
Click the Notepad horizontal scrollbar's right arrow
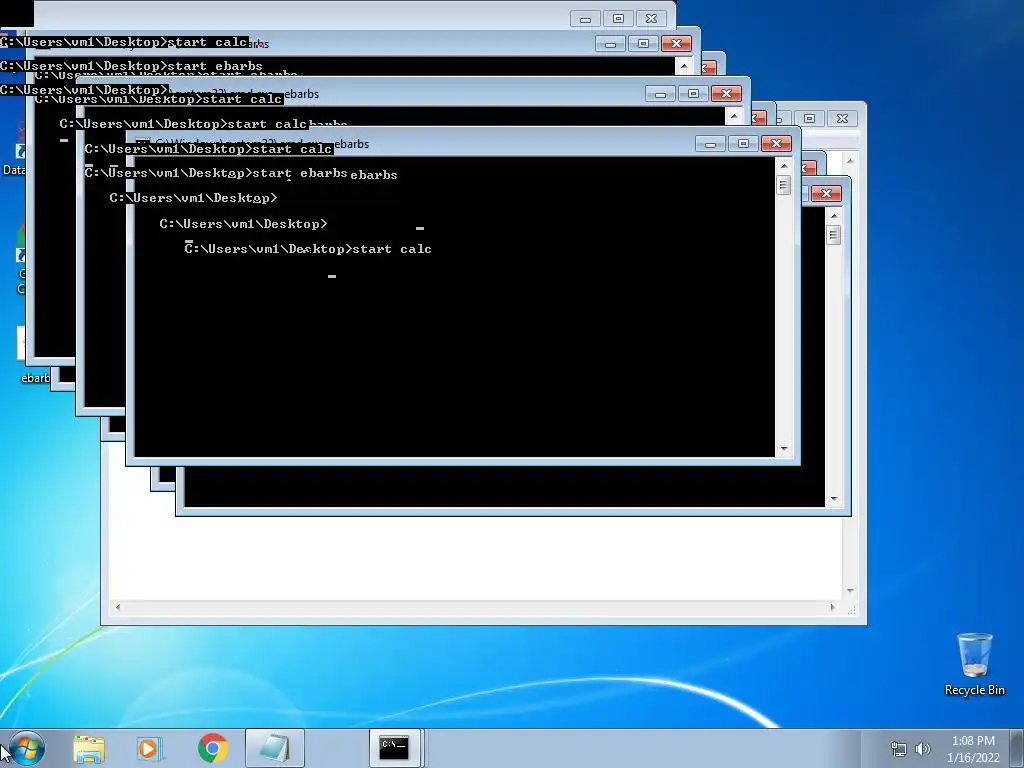tap(832, 607)
